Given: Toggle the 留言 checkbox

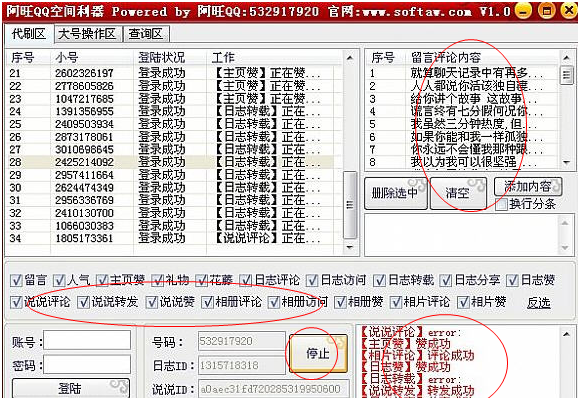Looking at the screenshot, I should point(16,280).
